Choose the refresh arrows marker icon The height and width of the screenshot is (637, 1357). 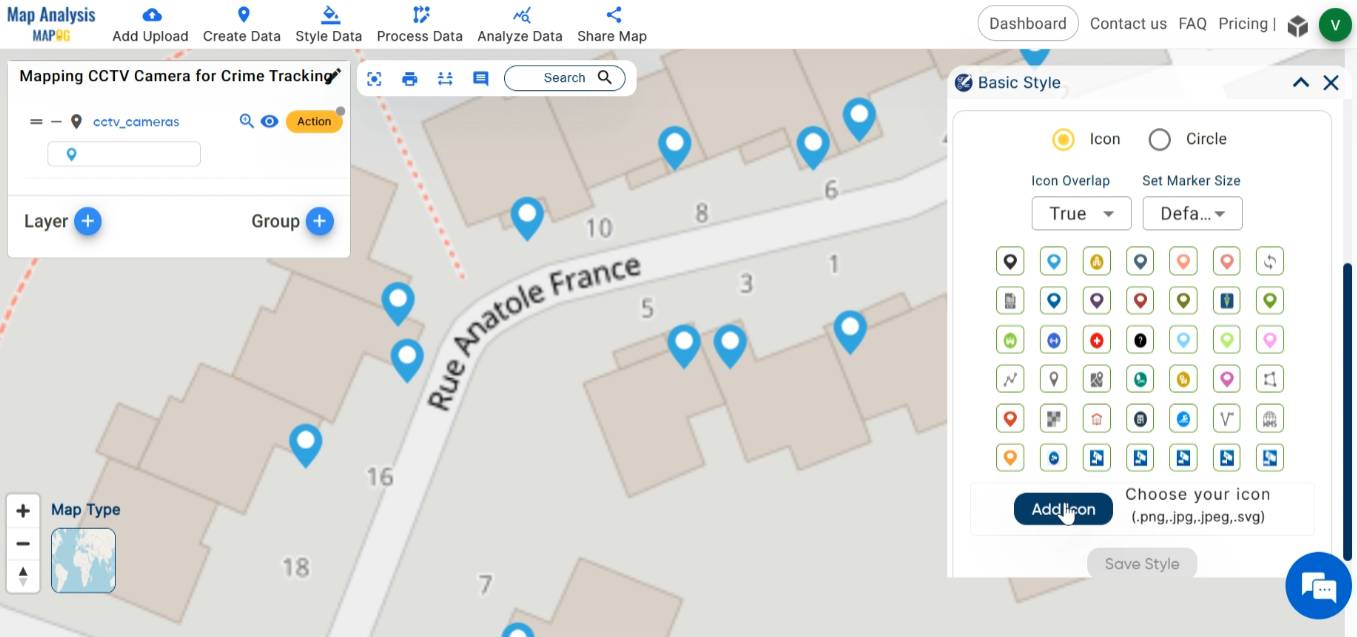coord(1270,262)
